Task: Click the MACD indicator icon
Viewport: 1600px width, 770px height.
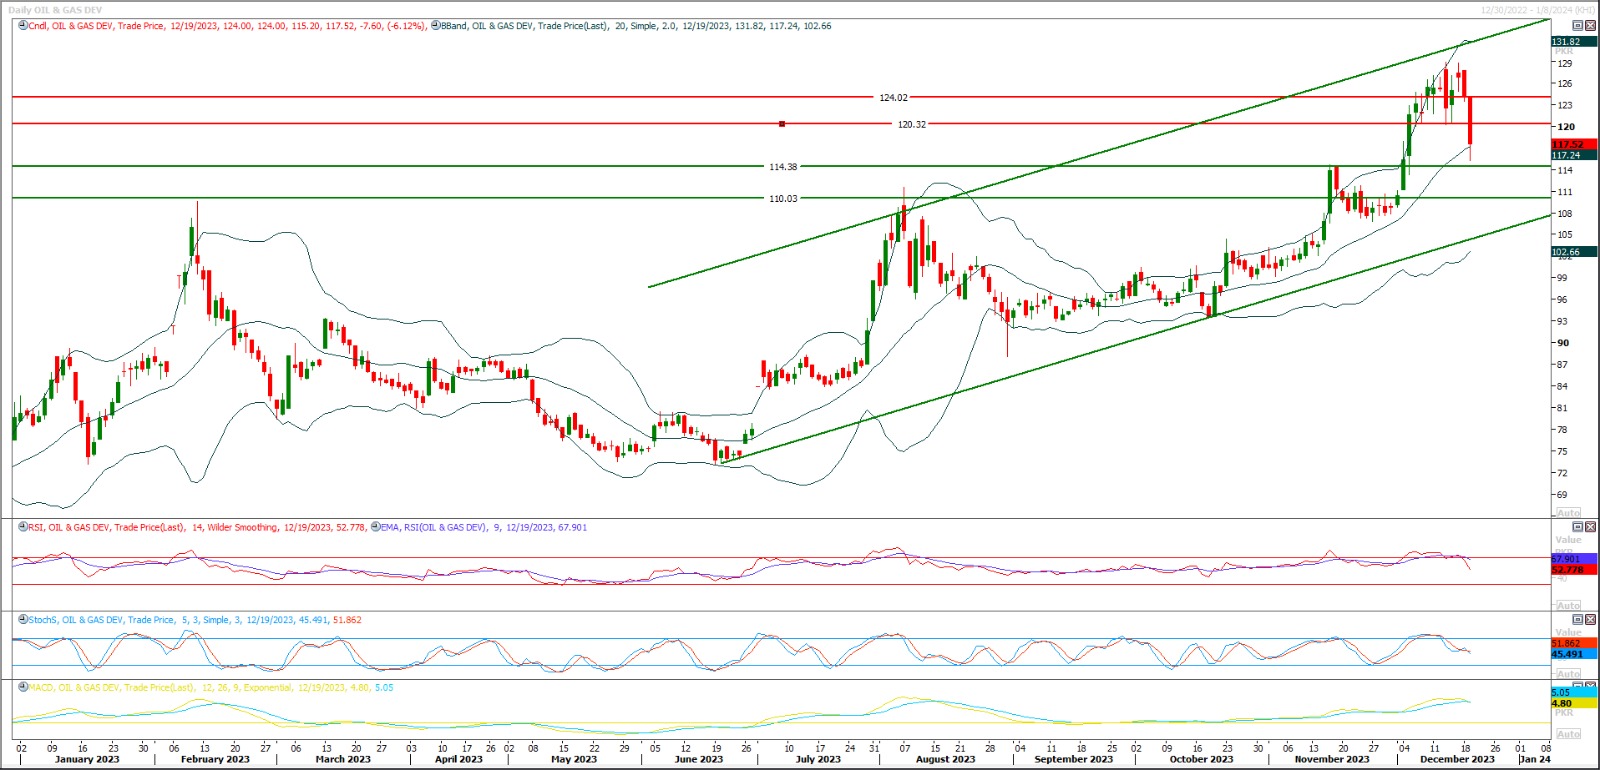Action: coord(23,688)
